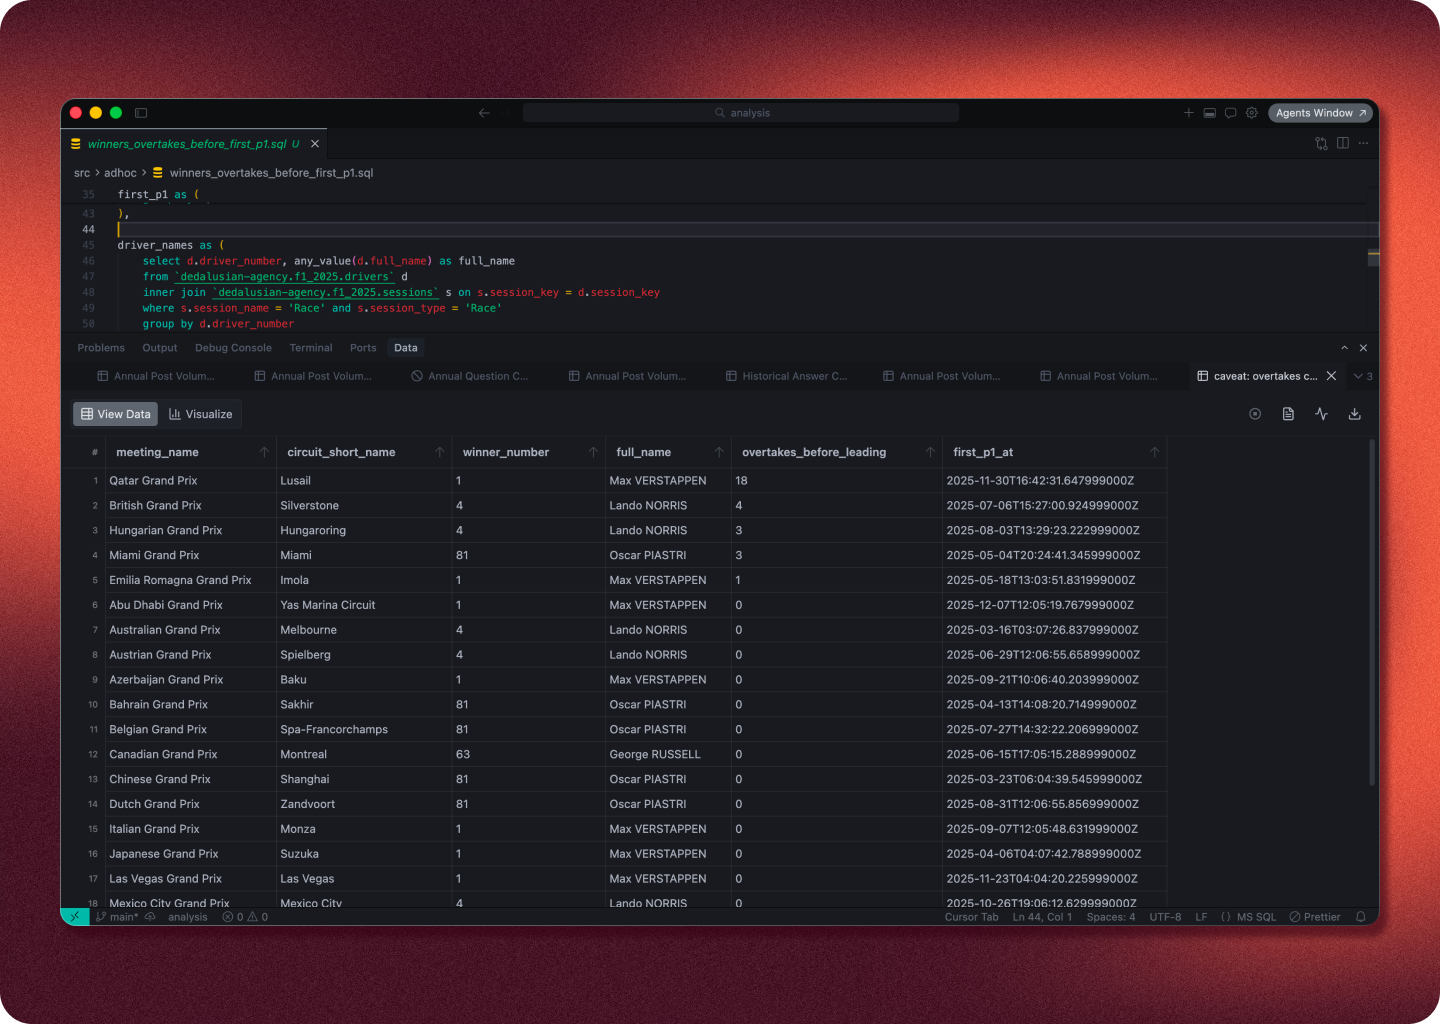Viewport: 1440px width, 1024px height.
Task: Click the 'Spa-Francorchamps' cell
Action: (364, 730)
